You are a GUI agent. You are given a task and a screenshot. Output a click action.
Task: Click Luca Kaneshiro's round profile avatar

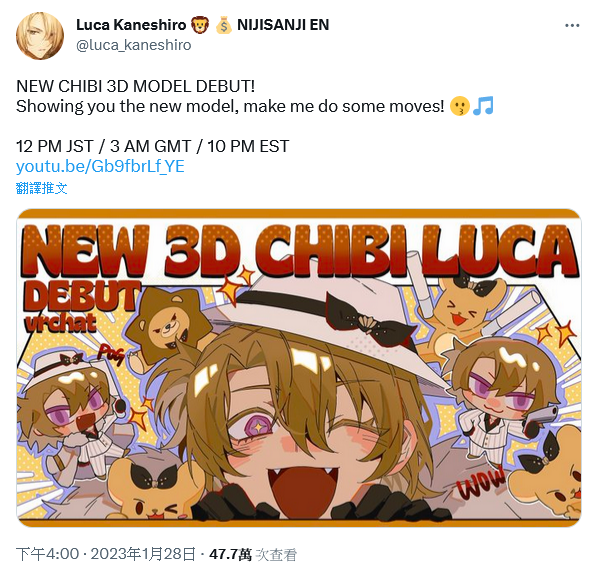(40, 36)
